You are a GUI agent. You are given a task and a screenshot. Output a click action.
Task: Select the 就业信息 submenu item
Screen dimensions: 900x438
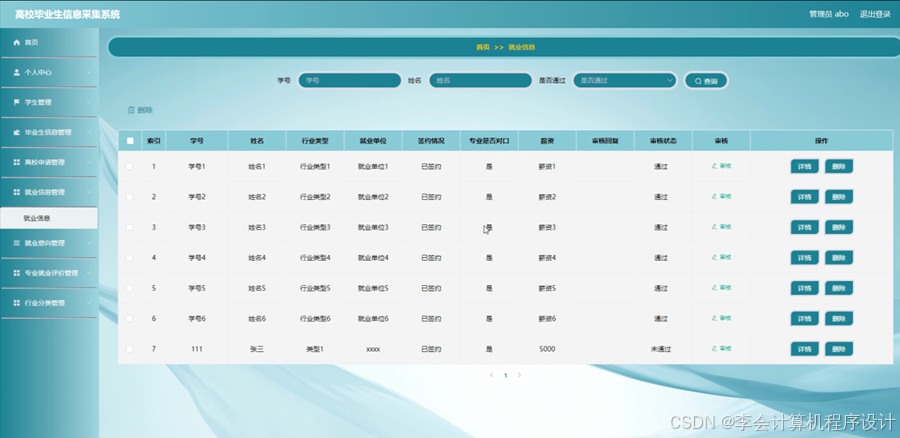49,218
